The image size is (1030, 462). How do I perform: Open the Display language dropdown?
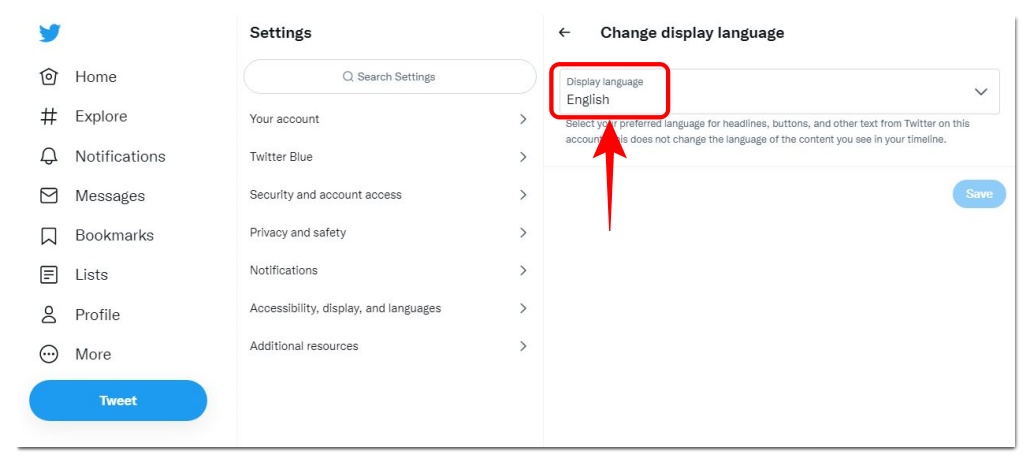tap(779, 91)
